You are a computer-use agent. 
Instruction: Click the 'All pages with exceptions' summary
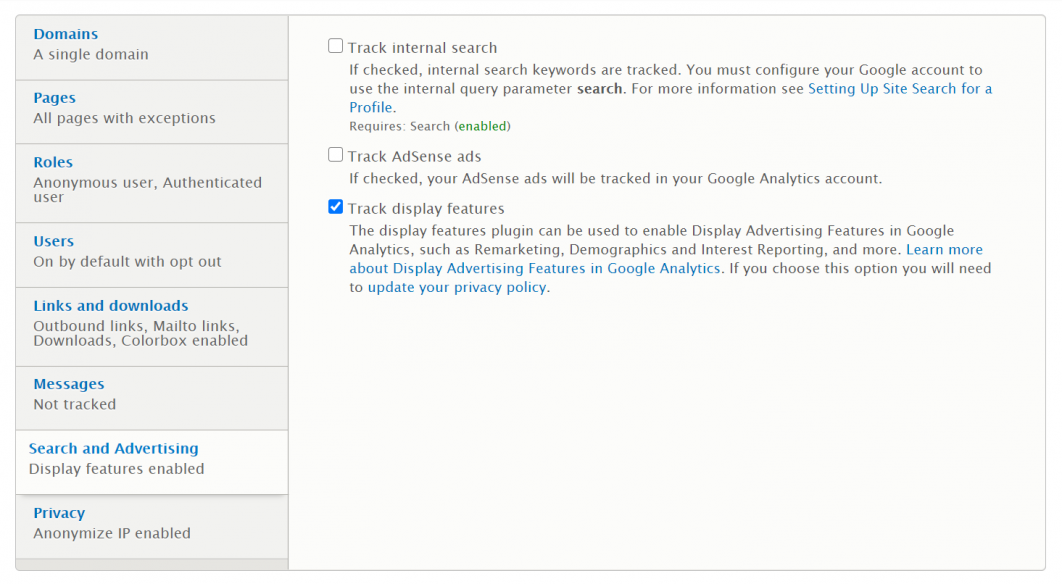tap(125, 118)
